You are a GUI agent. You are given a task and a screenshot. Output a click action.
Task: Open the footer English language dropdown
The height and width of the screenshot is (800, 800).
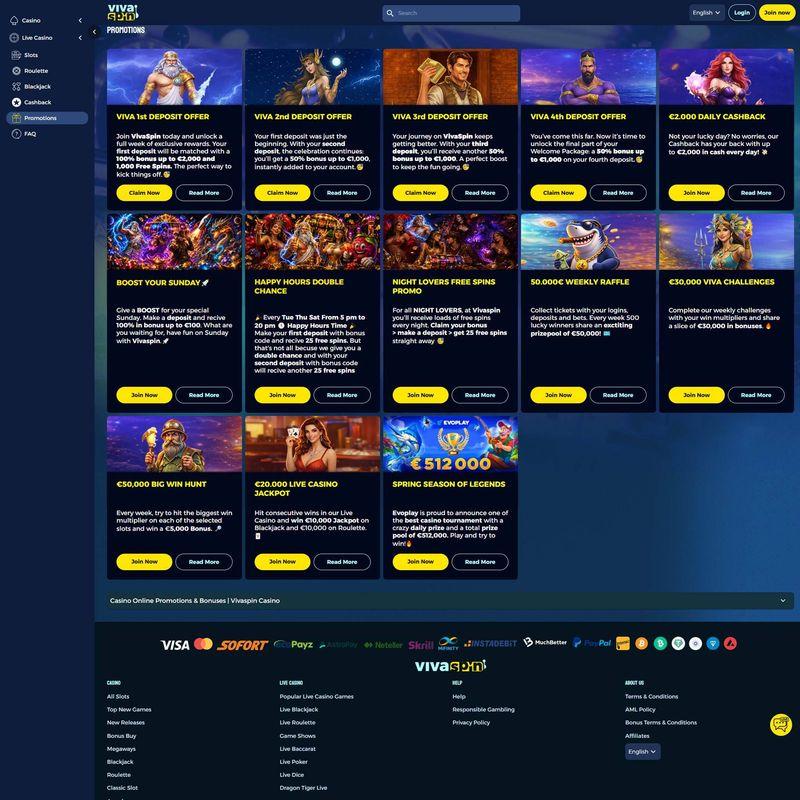(x=642, y=752)
